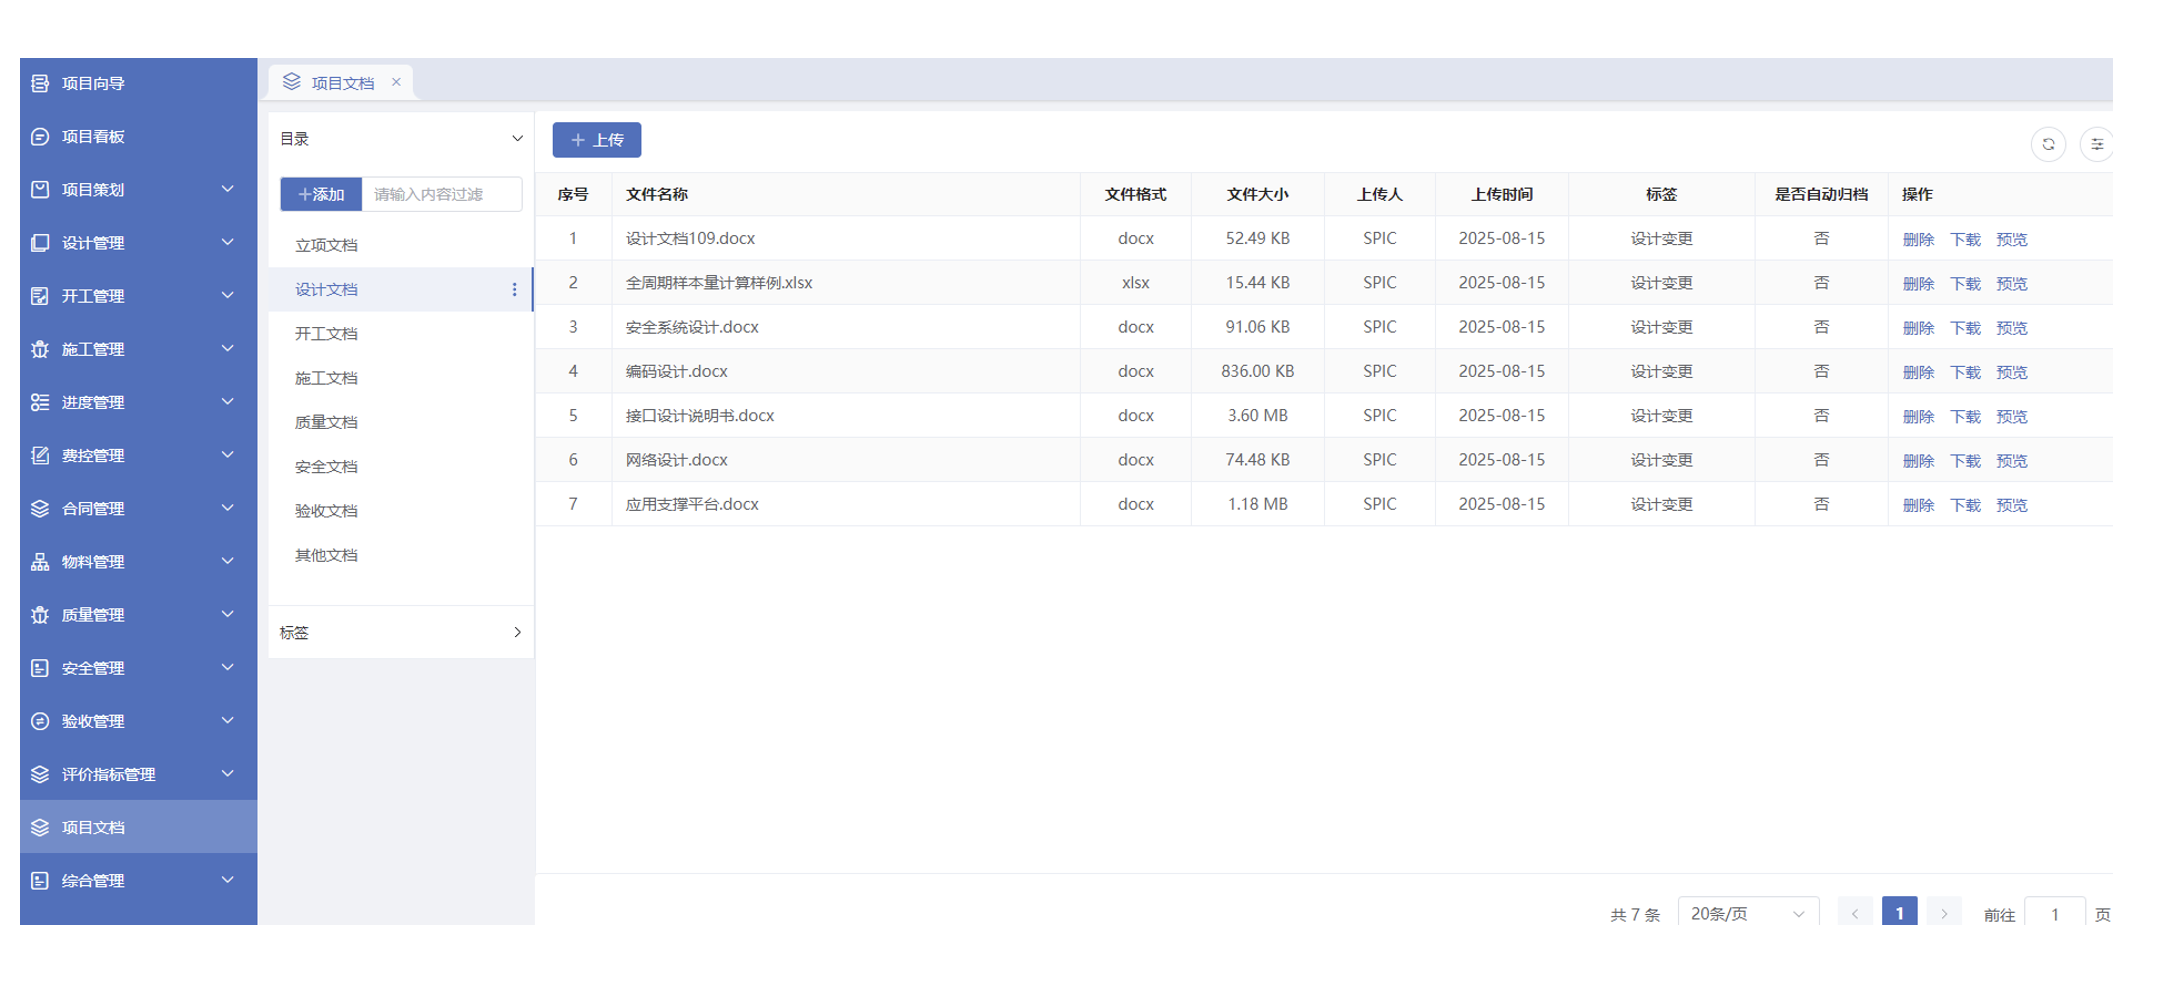Click the three-dot menu beside 设计文档
Image resolution: width=2162 pixels, height=996 pixels.
[514, 290]
